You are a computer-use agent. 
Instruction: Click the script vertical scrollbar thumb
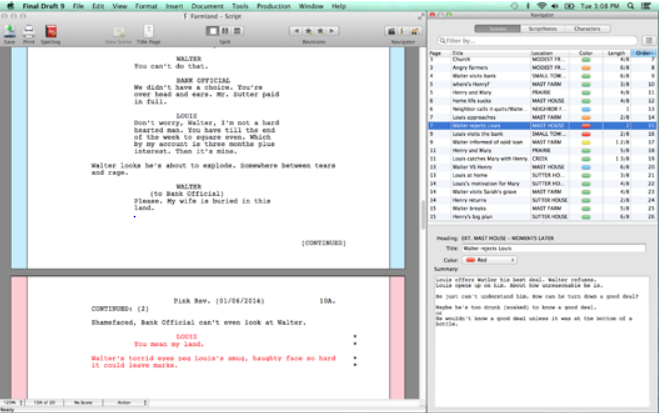(x=422, y=214)
